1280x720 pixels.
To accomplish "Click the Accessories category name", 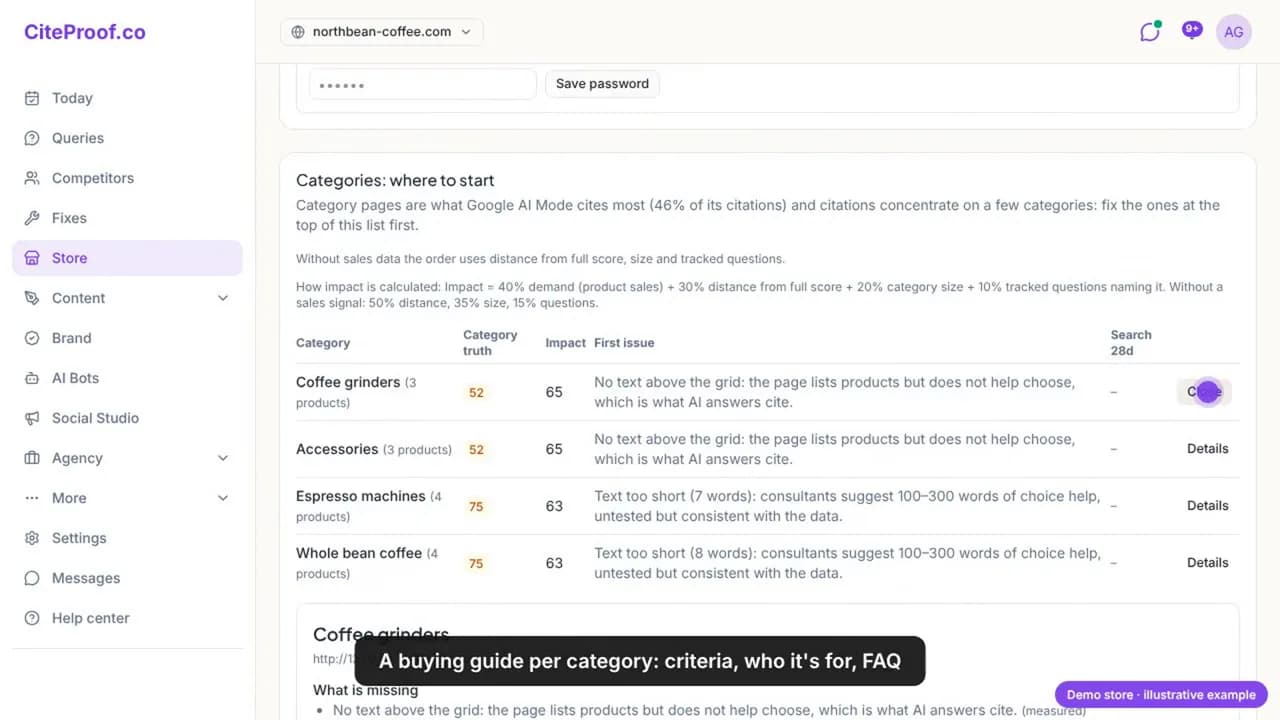I will (337, 449).
